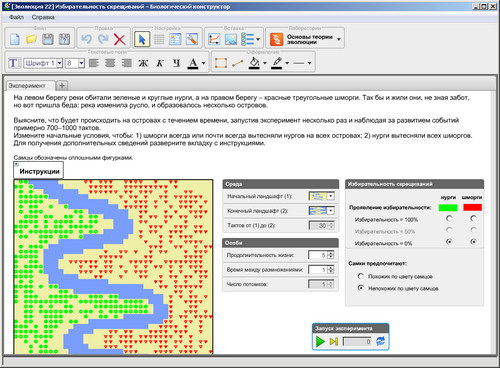This screenshot has width=500, height=368.
Task: Open 'Начальный ландшафт (1)' dropdown
Action: [322, 196]
